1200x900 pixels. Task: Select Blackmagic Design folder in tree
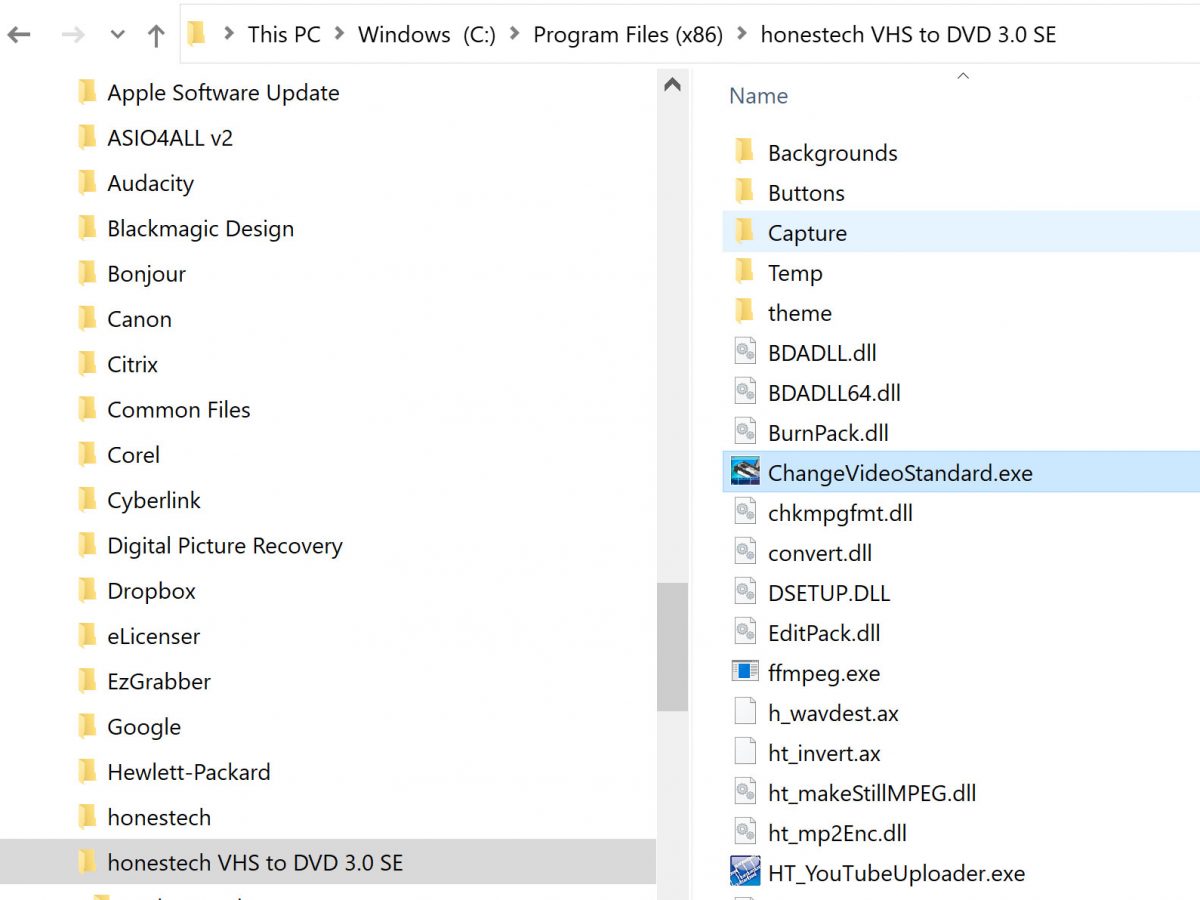pos(200,228)
